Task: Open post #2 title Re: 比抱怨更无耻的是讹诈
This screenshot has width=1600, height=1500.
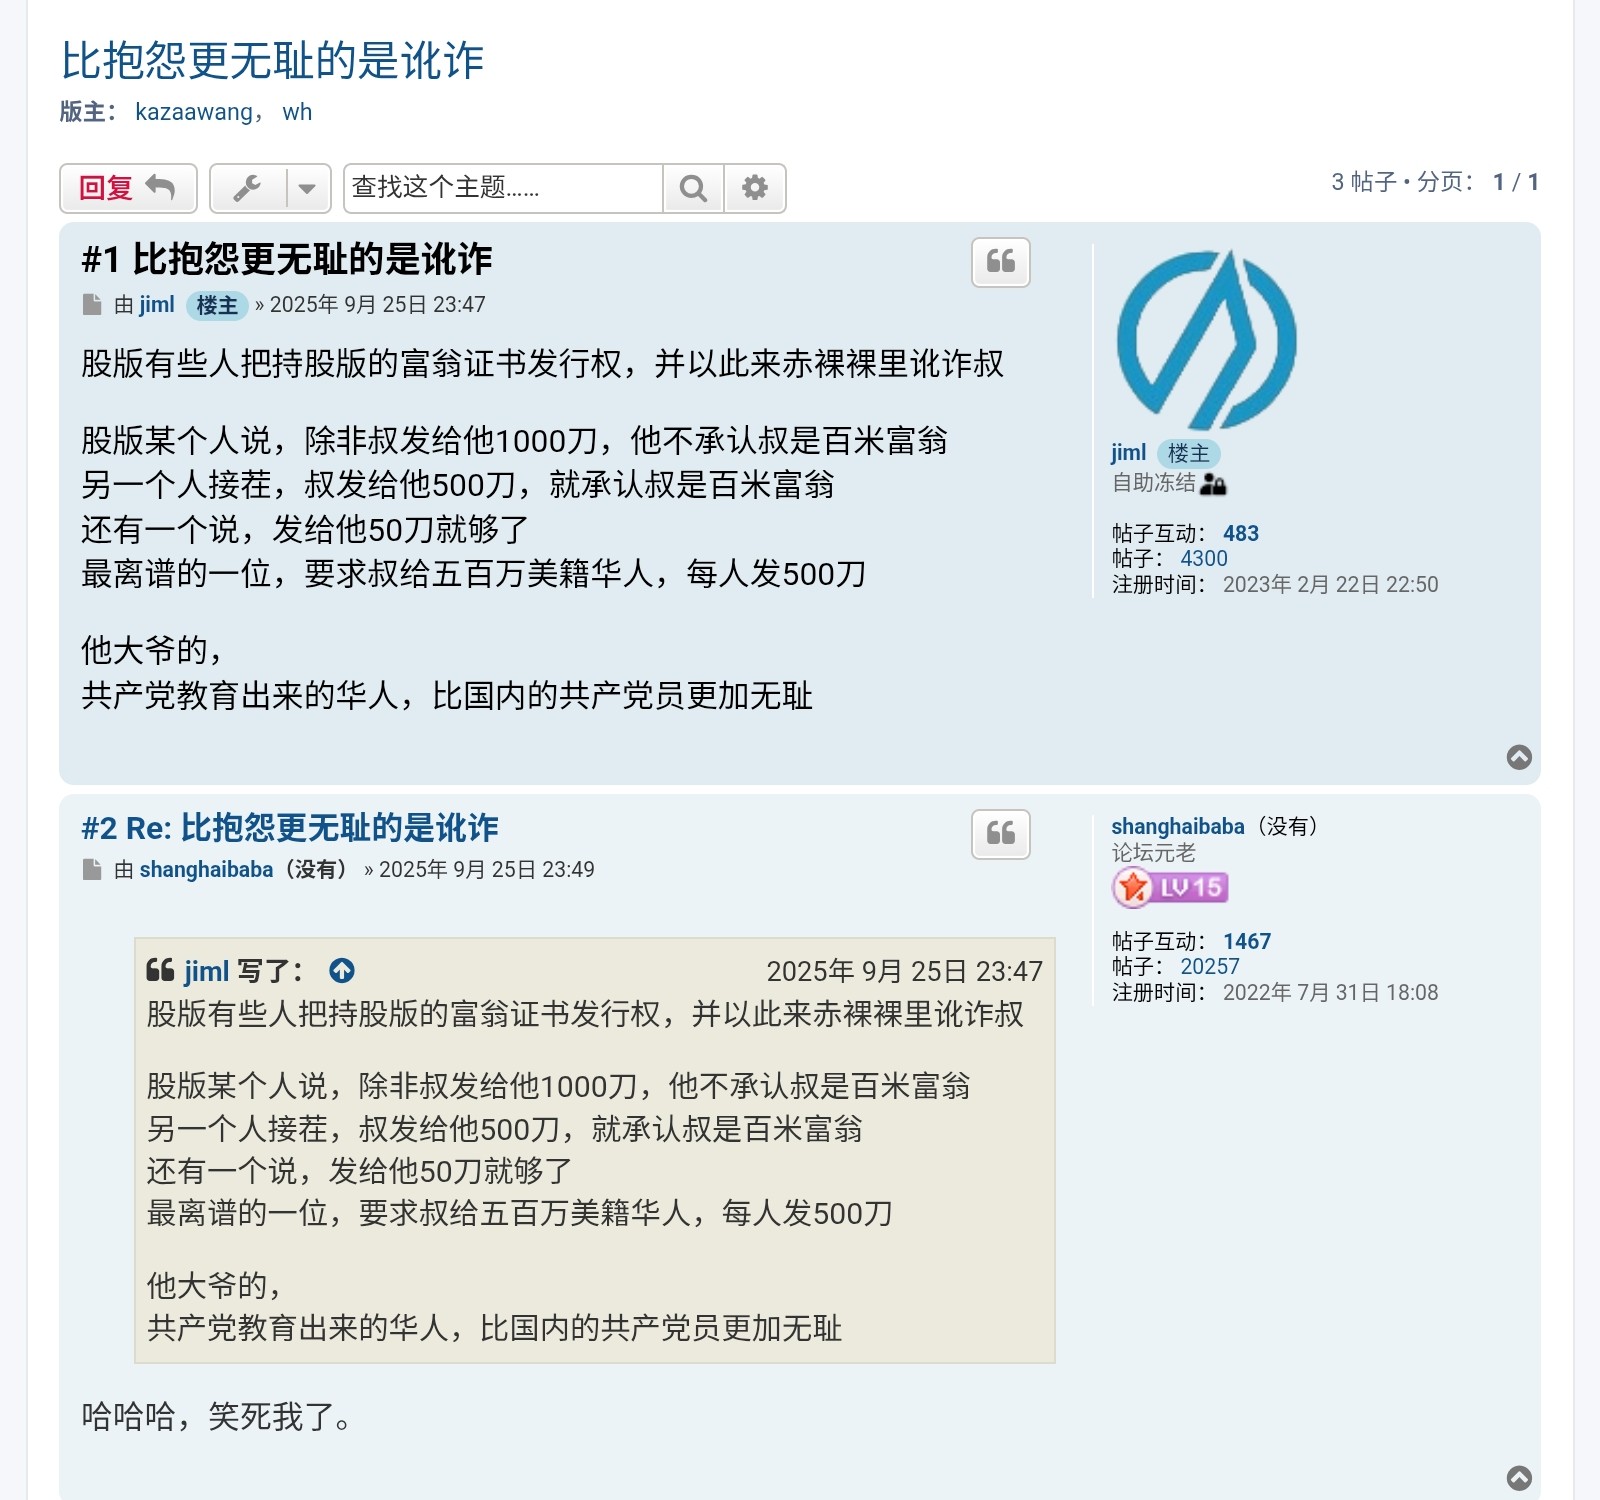Action: click(x=290, y=828)
